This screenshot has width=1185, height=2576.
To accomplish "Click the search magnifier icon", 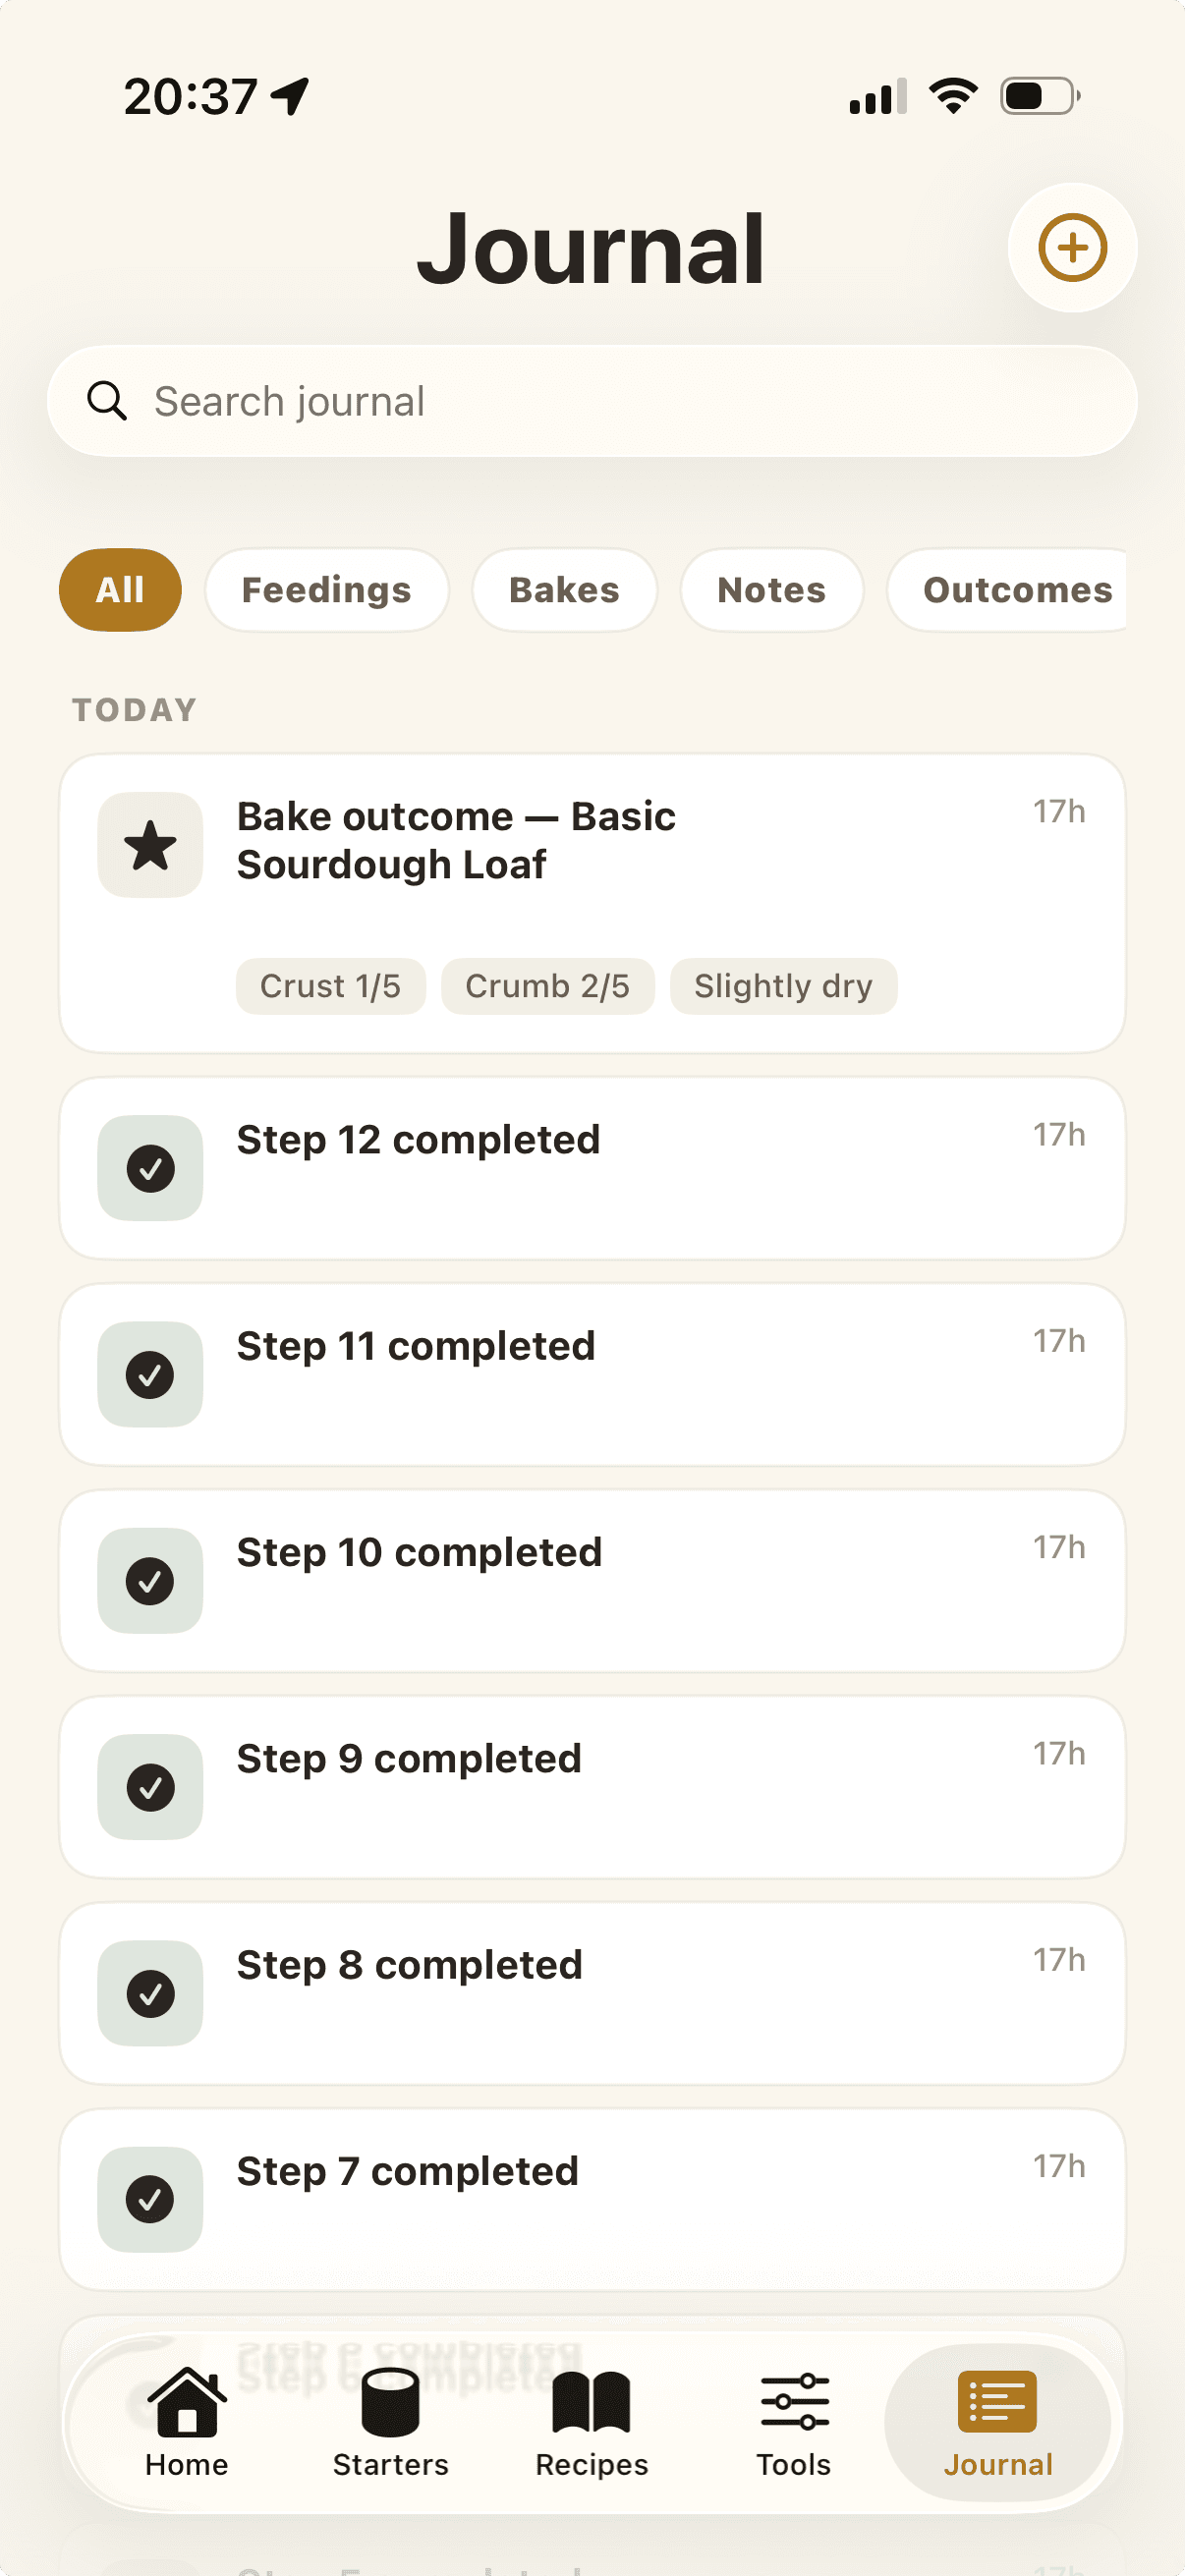I will tap(107, 401).
